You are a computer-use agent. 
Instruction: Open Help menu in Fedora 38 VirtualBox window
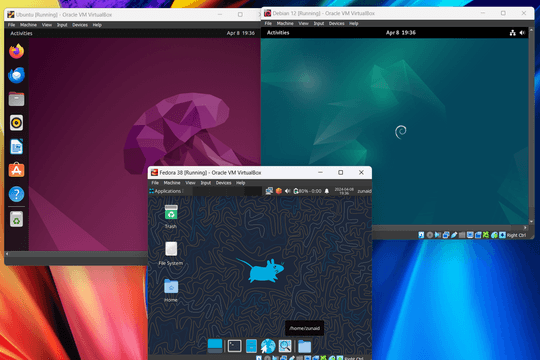click(x=241, y=183)
